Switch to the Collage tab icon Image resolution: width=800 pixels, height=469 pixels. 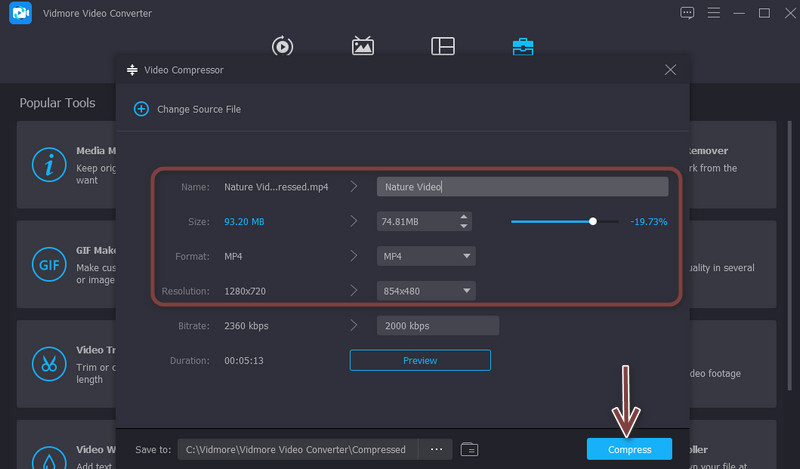pos(443,46)
